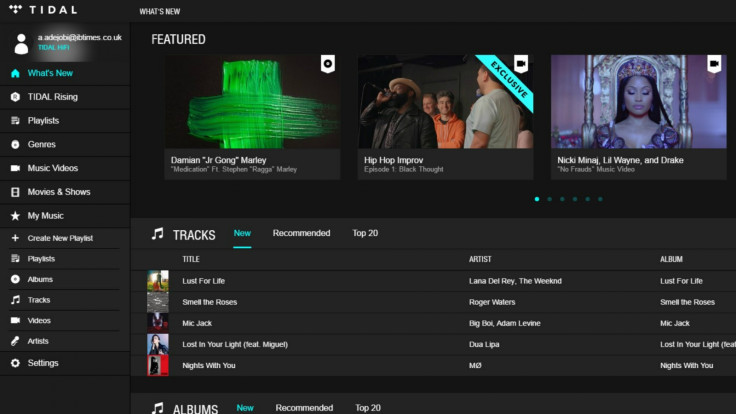Select the Top 20 tab under ALBUMS

tap(368, 408)
